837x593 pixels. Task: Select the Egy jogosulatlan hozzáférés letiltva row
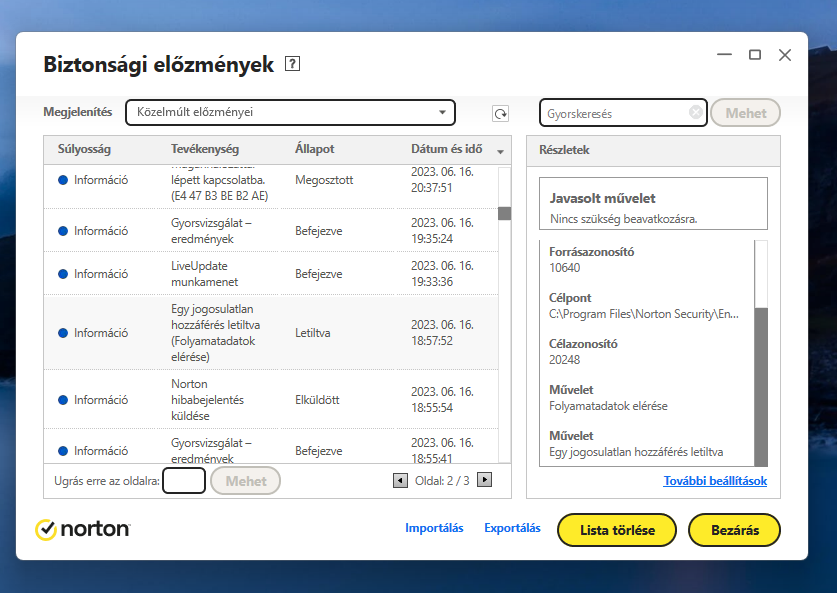271,333
